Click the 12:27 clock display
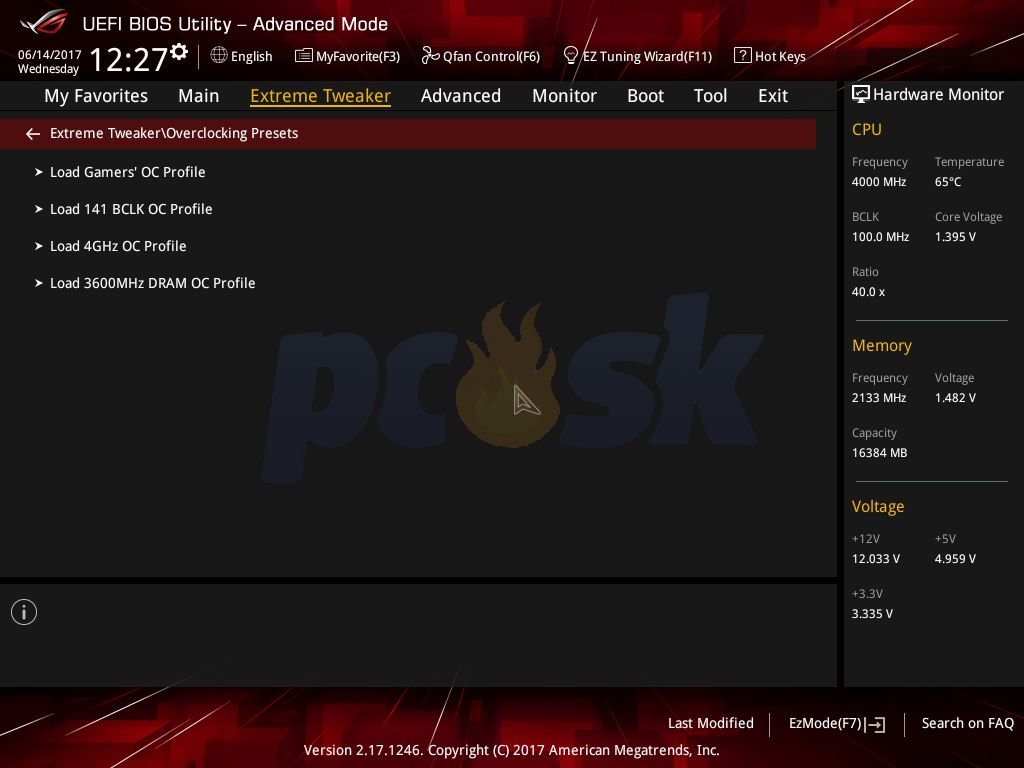 [129, 59]
